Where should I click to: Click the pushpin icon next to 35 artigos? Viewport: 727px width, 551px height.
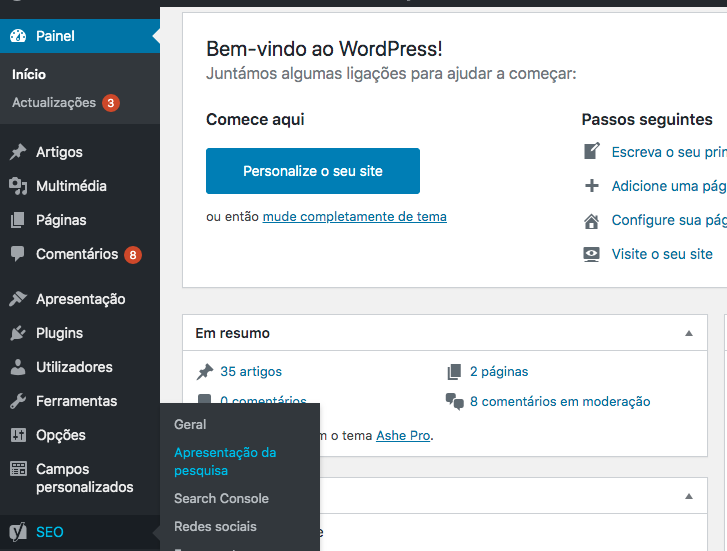pyautogui.click(x=204, y=372)
